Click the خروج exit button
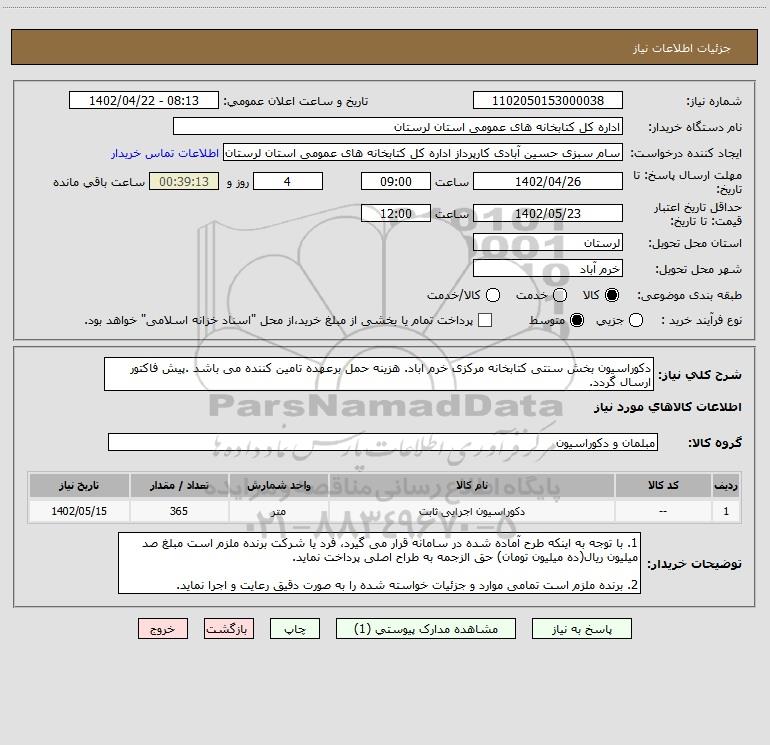The height and width of the screenshot is (745, 770). pos(163,629)
